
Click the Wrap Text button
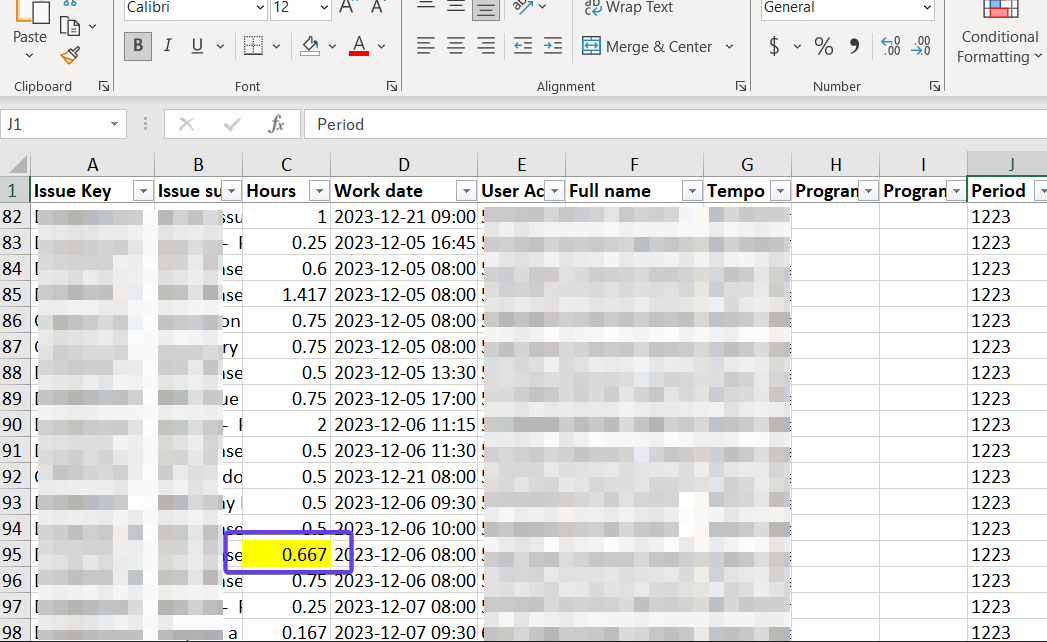[628, 8]
